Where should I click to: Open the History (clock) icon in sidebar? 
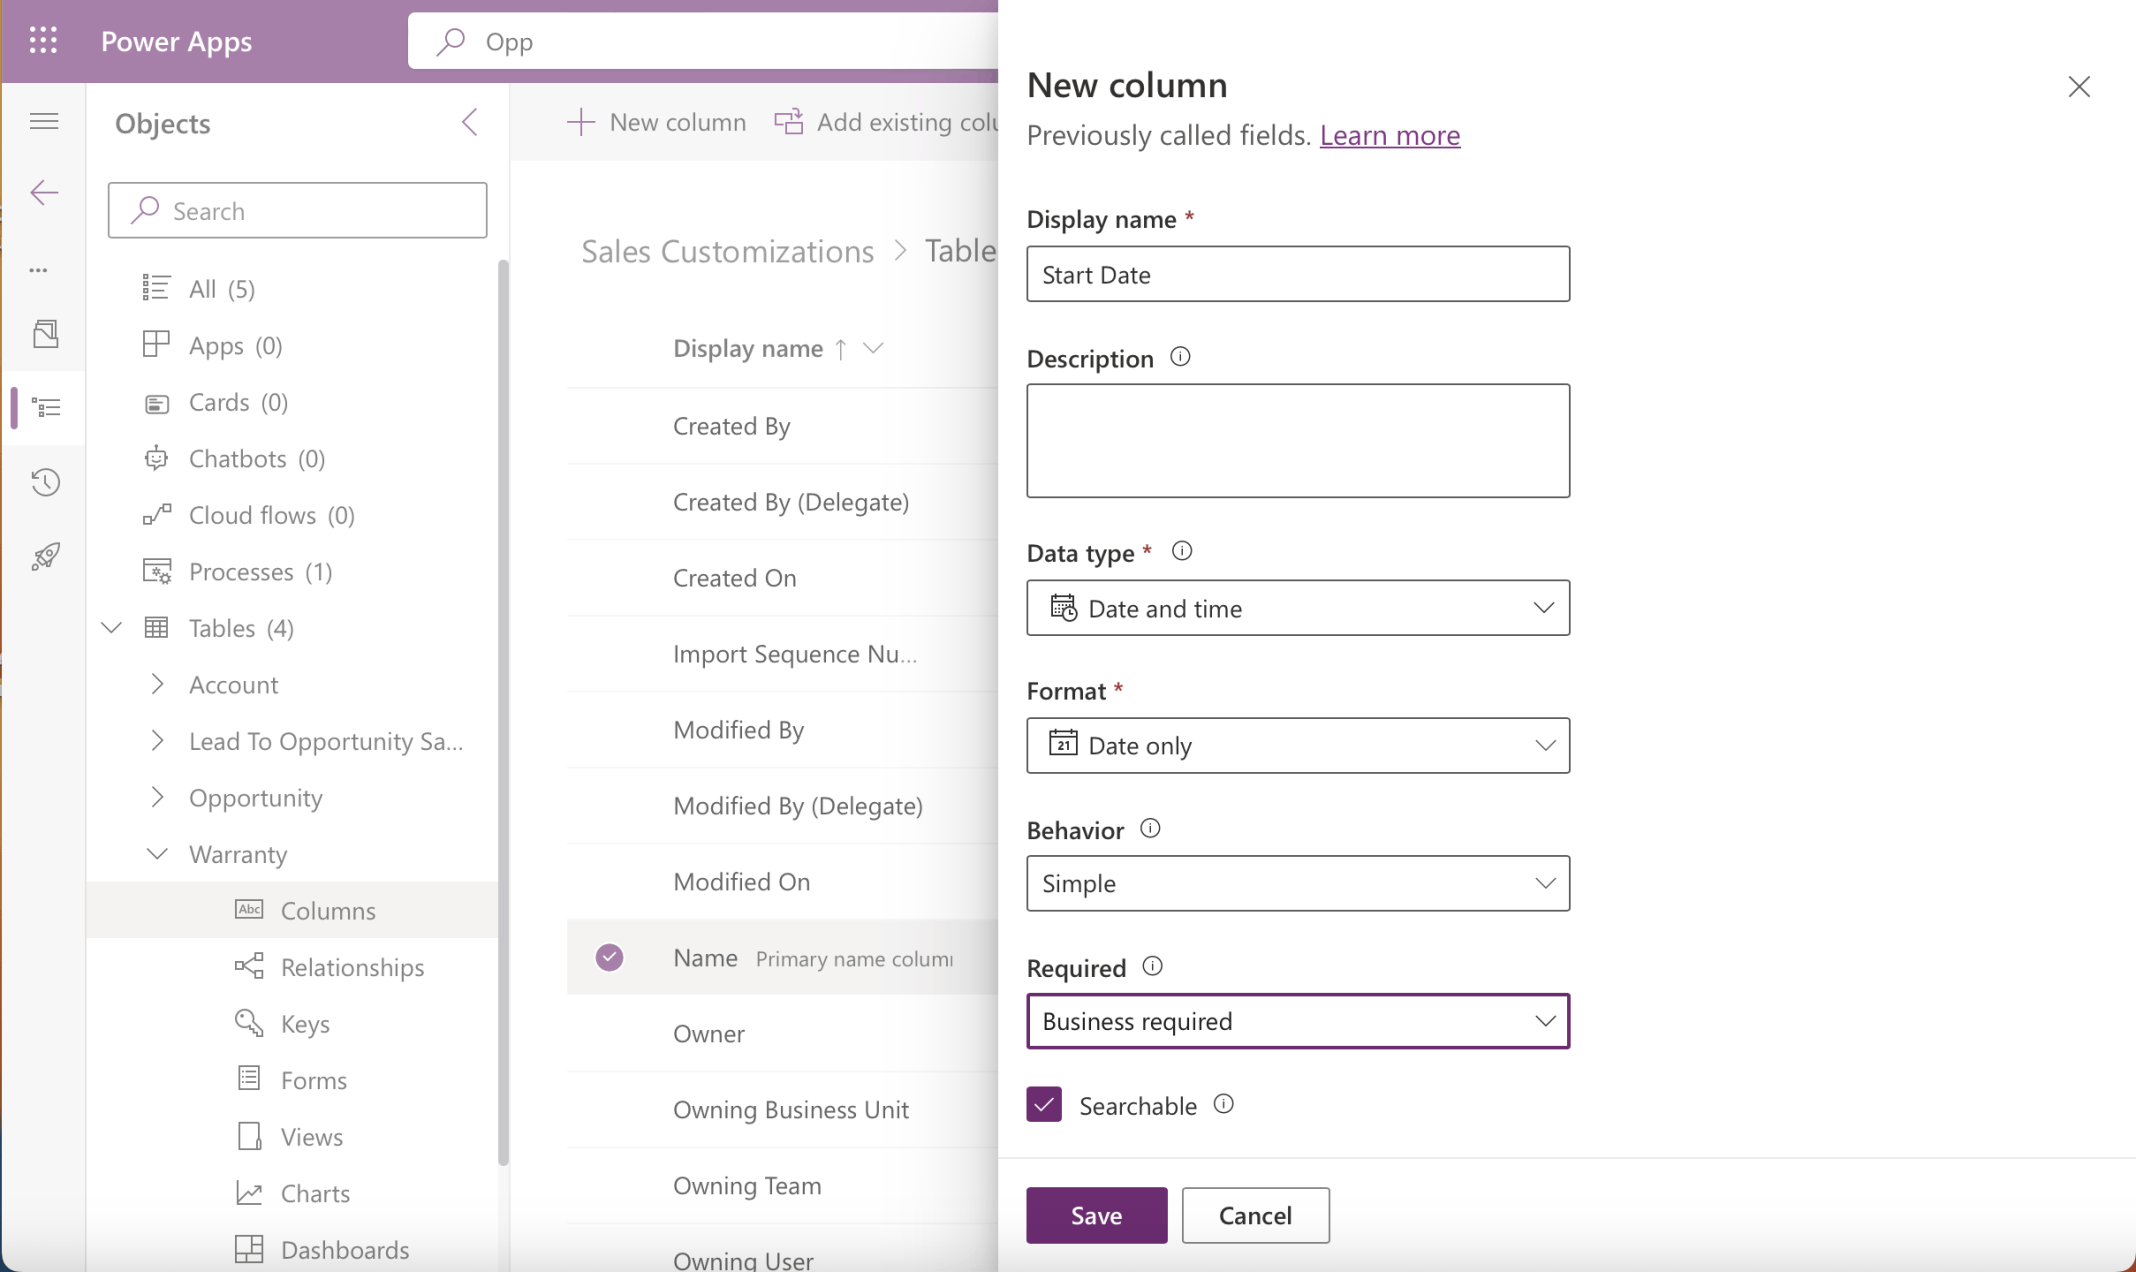[43, 482]
